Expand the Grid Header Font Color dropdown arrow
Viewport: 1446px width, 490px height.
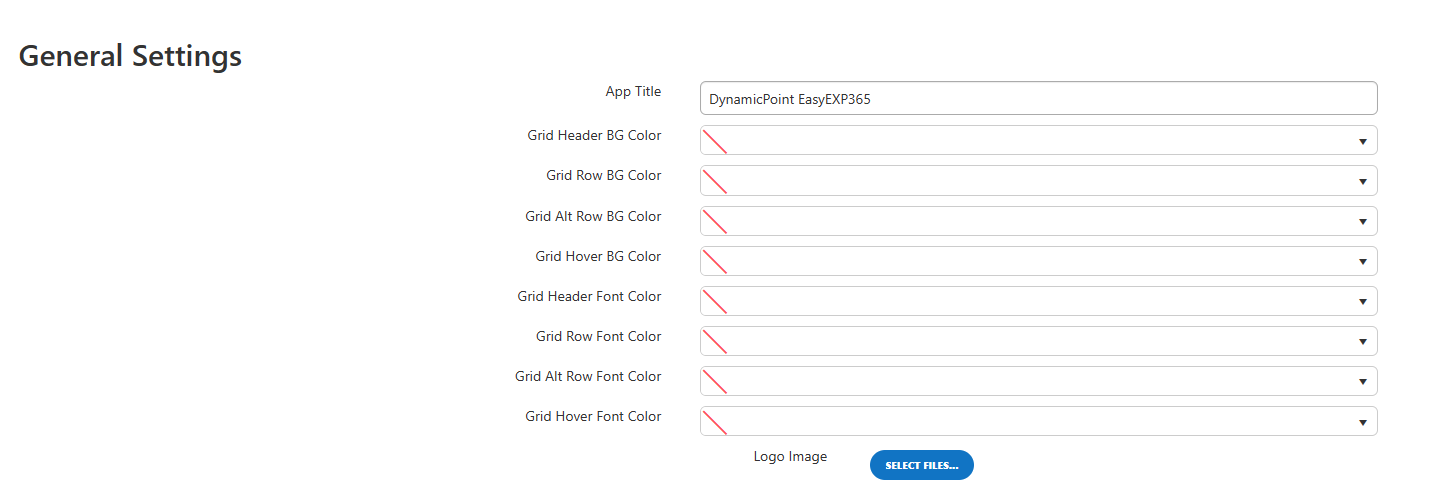click(x=1362, y=301)
